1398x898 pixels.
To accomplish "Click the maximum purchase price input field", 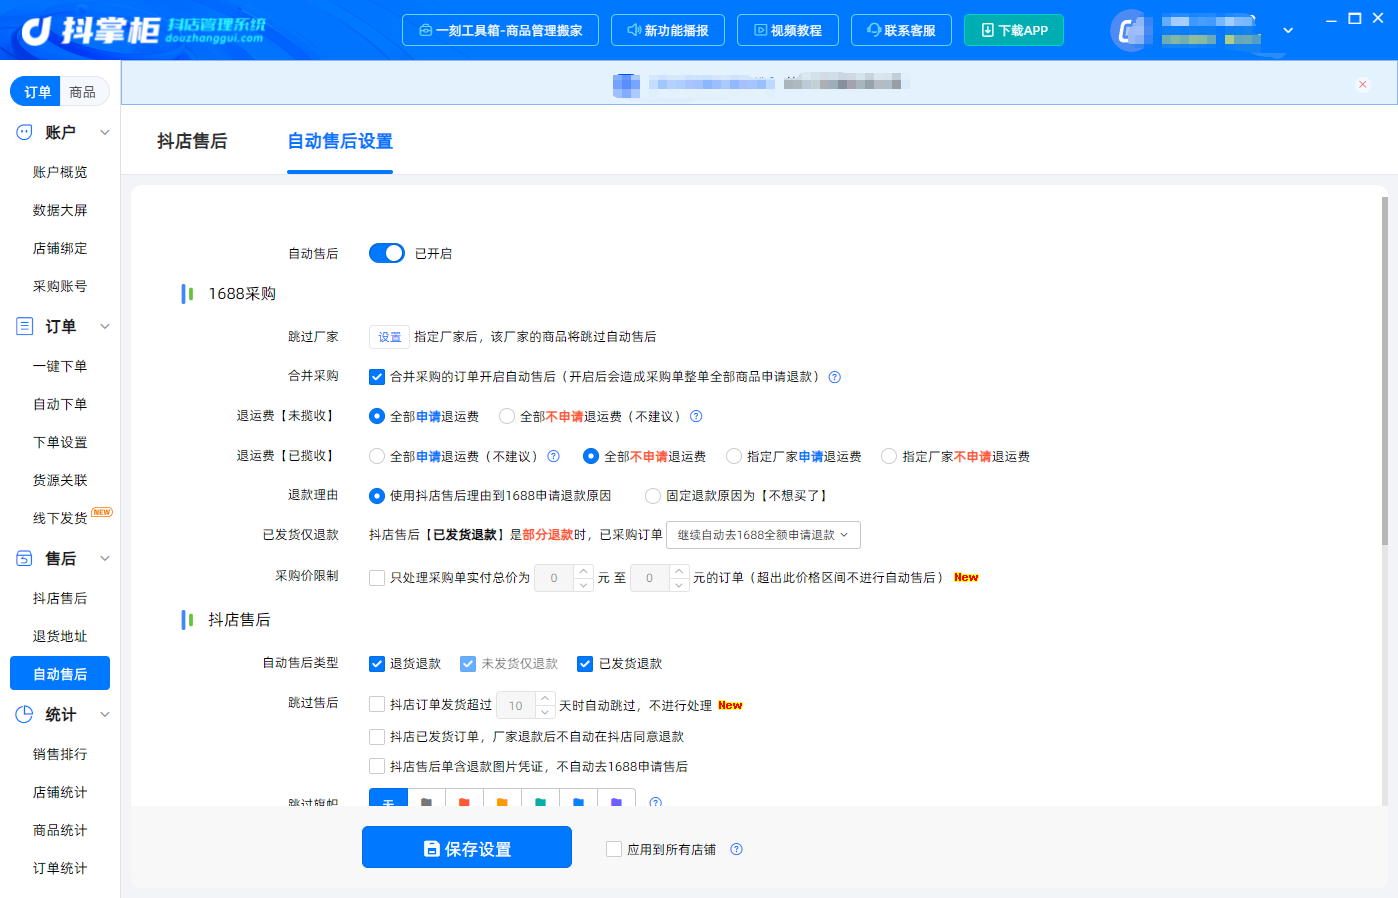I will pos(649,578).
